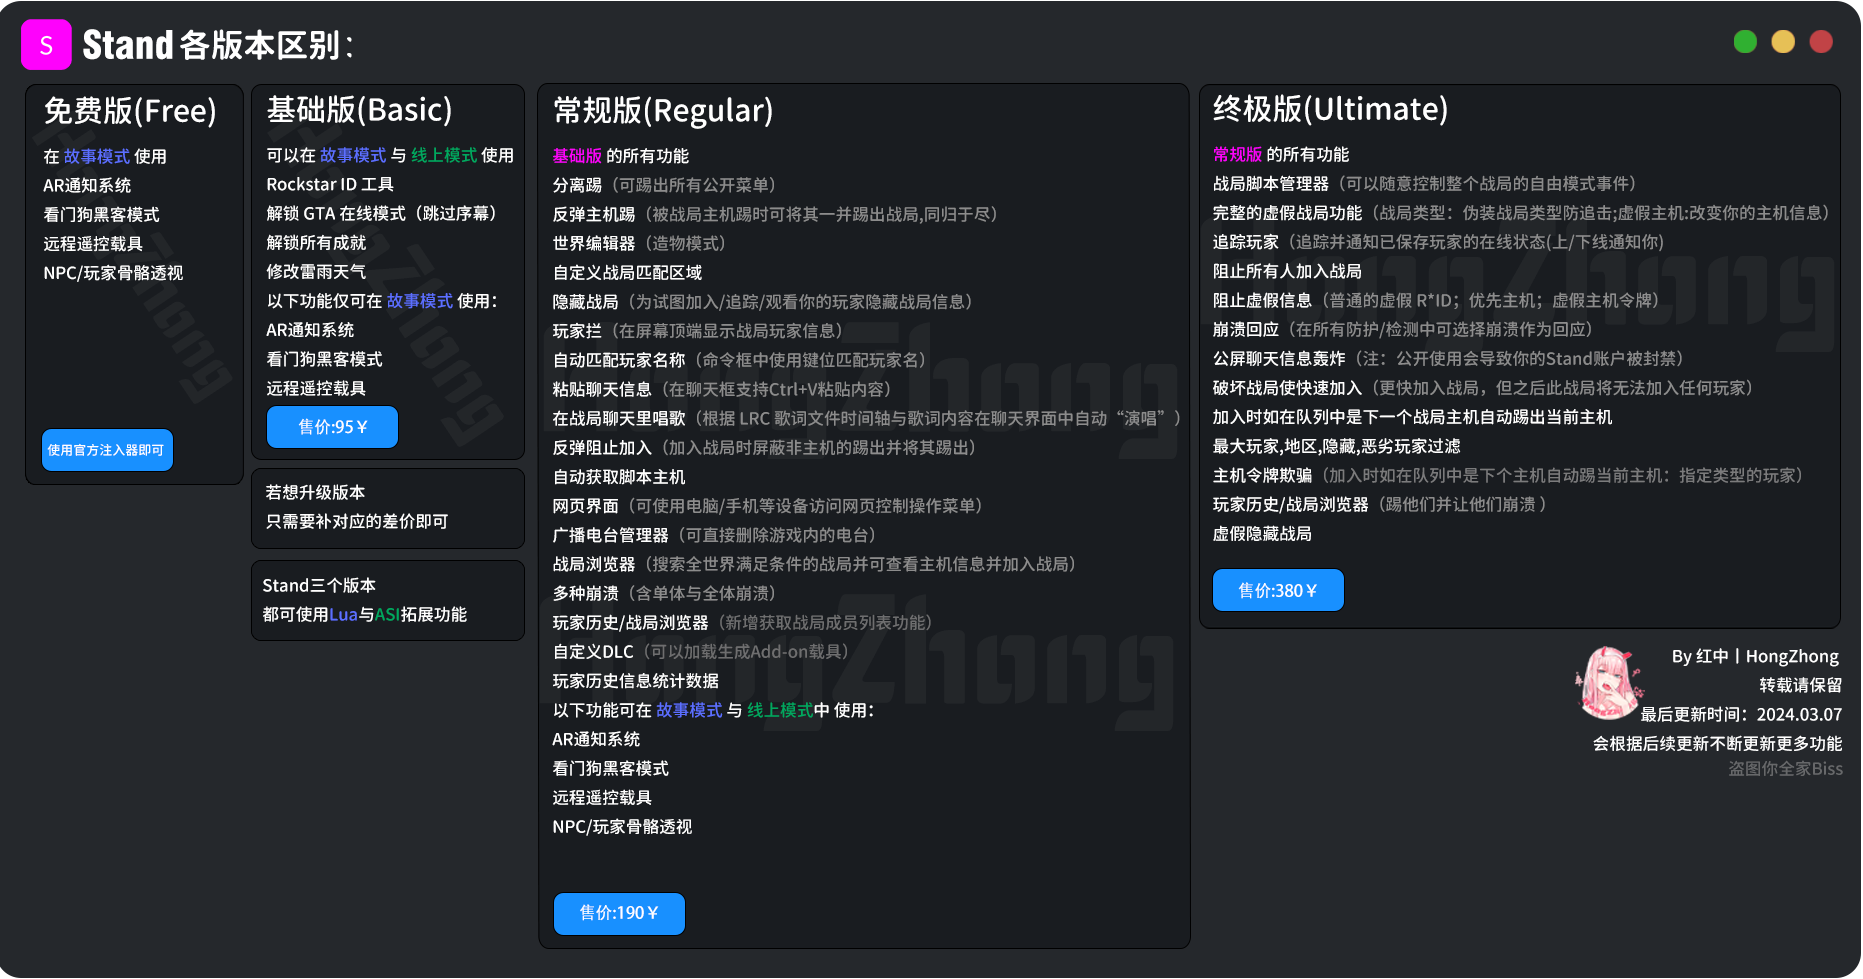Click the 若想升级版本 upgrade info box
Viewport: 1863px width, 979px height.
pos(388,508)
